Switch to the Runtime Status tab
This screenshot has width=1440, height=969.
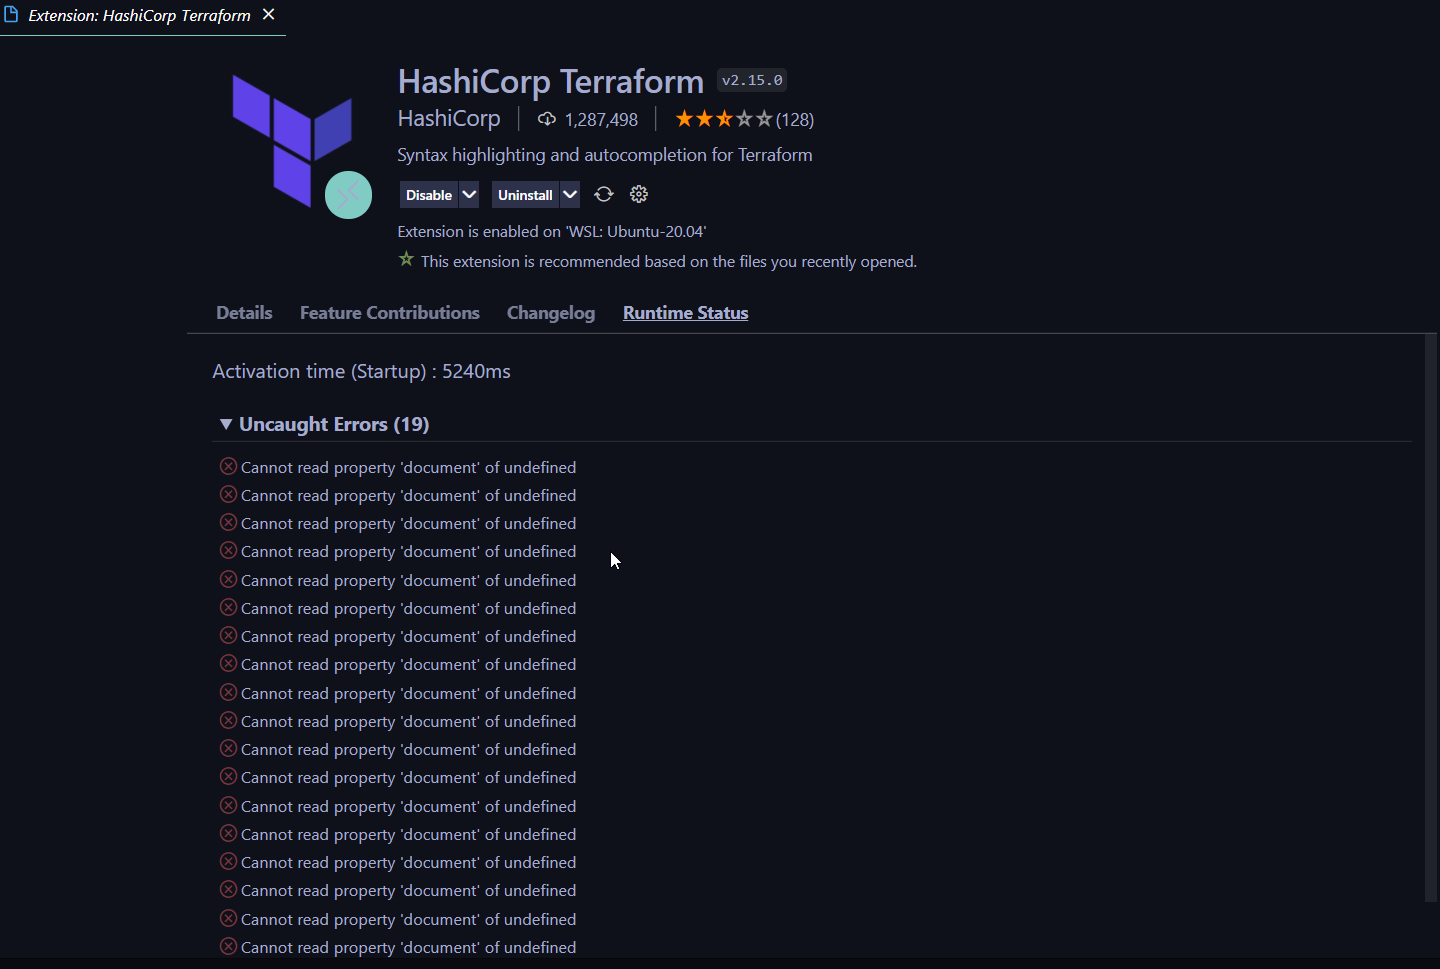[x=685, y=312]
